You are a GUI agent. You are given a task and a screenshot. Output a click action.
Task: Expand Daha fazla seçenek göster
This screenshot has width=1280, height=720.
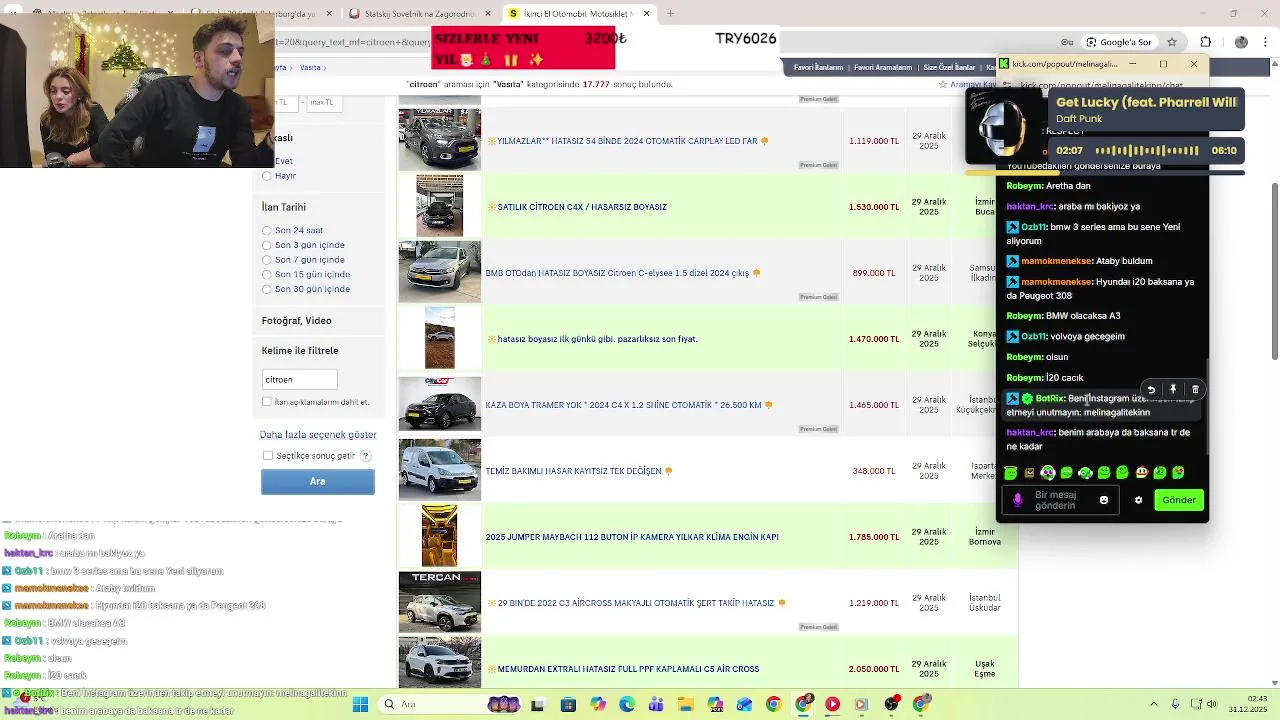click(318, 435)
